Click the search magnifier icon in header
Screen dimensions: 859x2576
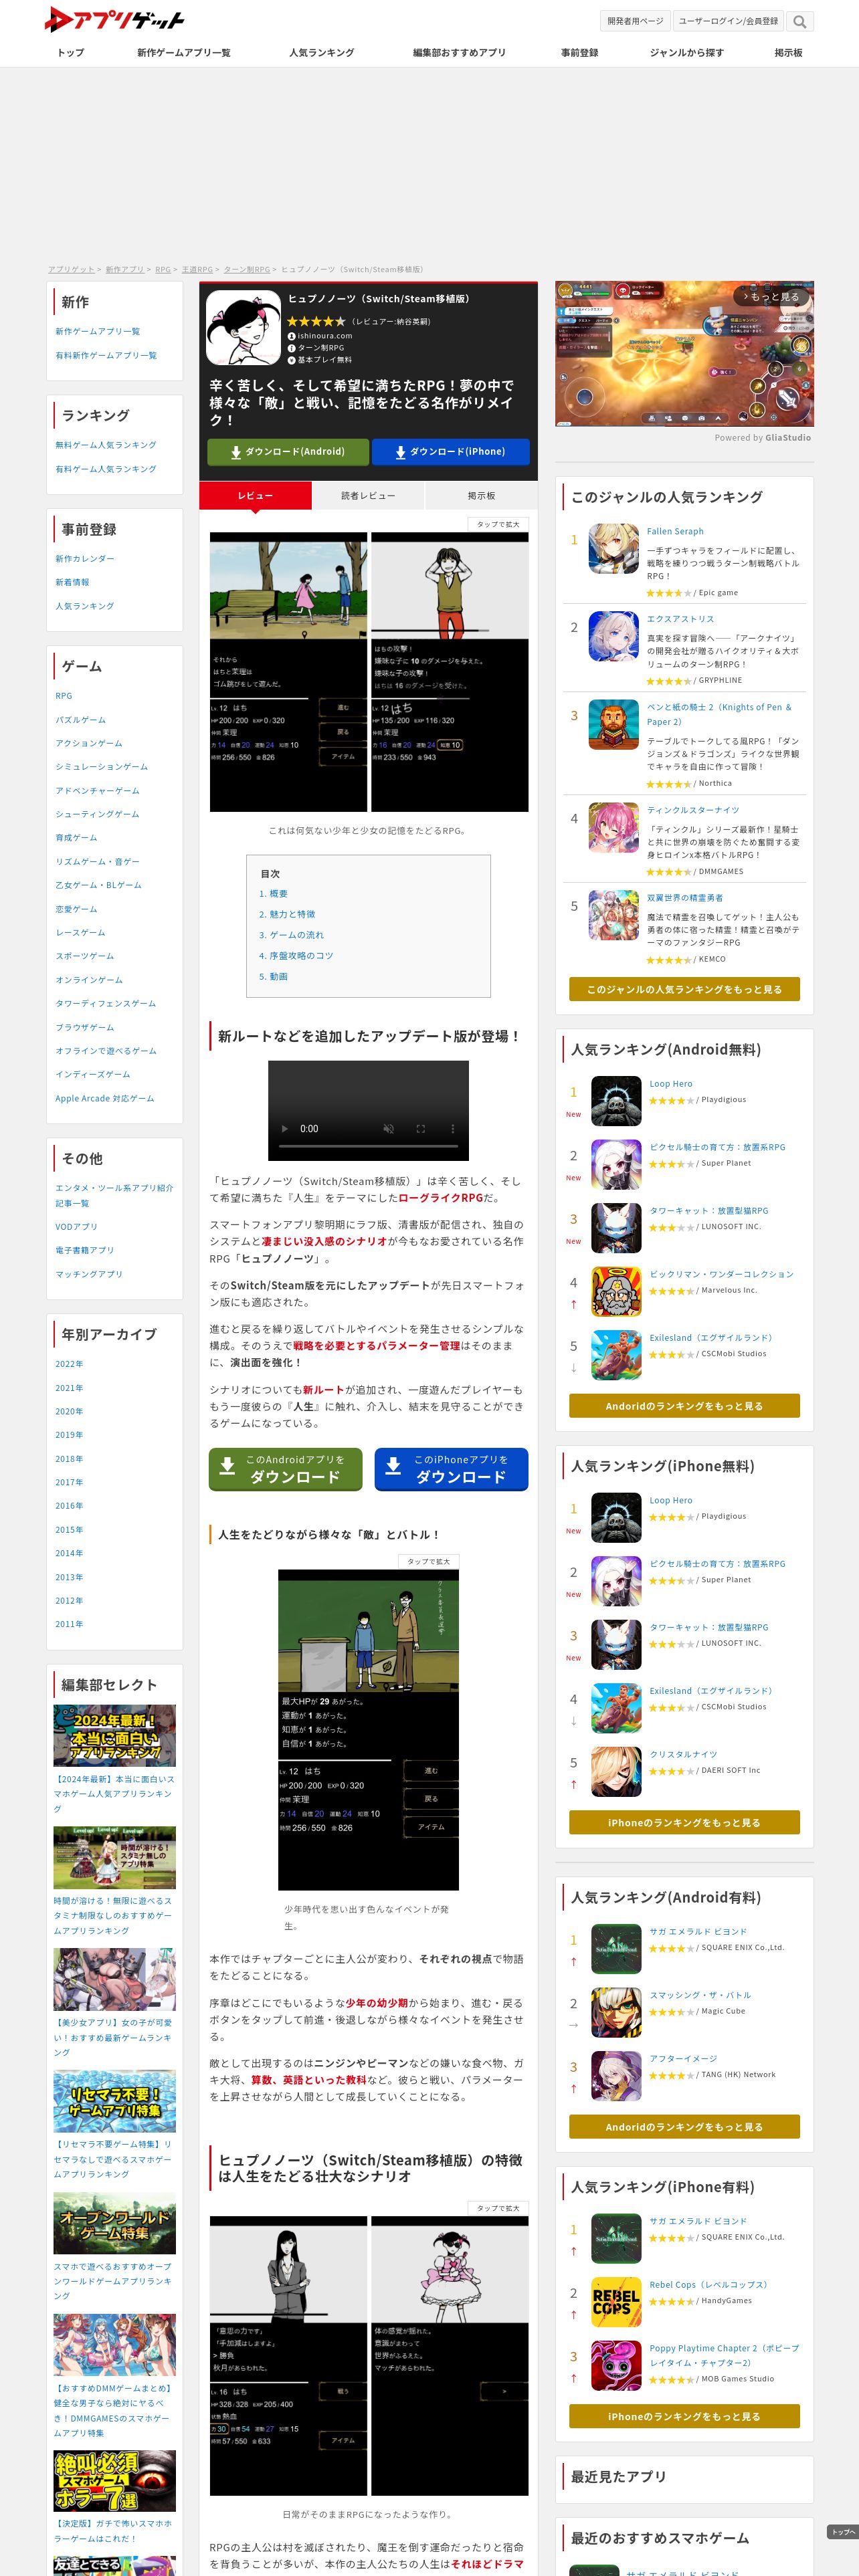tap(799, 21)
